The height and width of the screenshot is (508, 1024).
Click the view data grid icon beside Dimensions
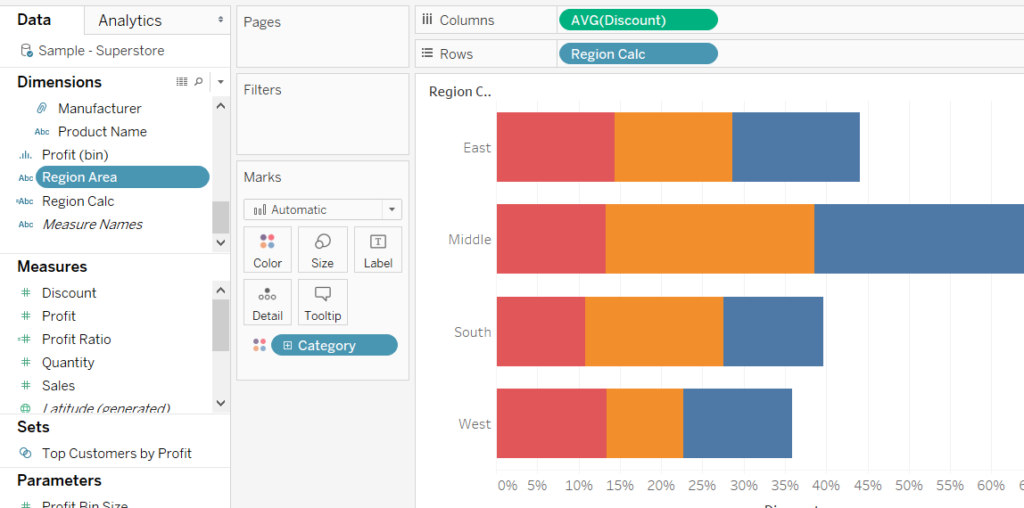182,82
